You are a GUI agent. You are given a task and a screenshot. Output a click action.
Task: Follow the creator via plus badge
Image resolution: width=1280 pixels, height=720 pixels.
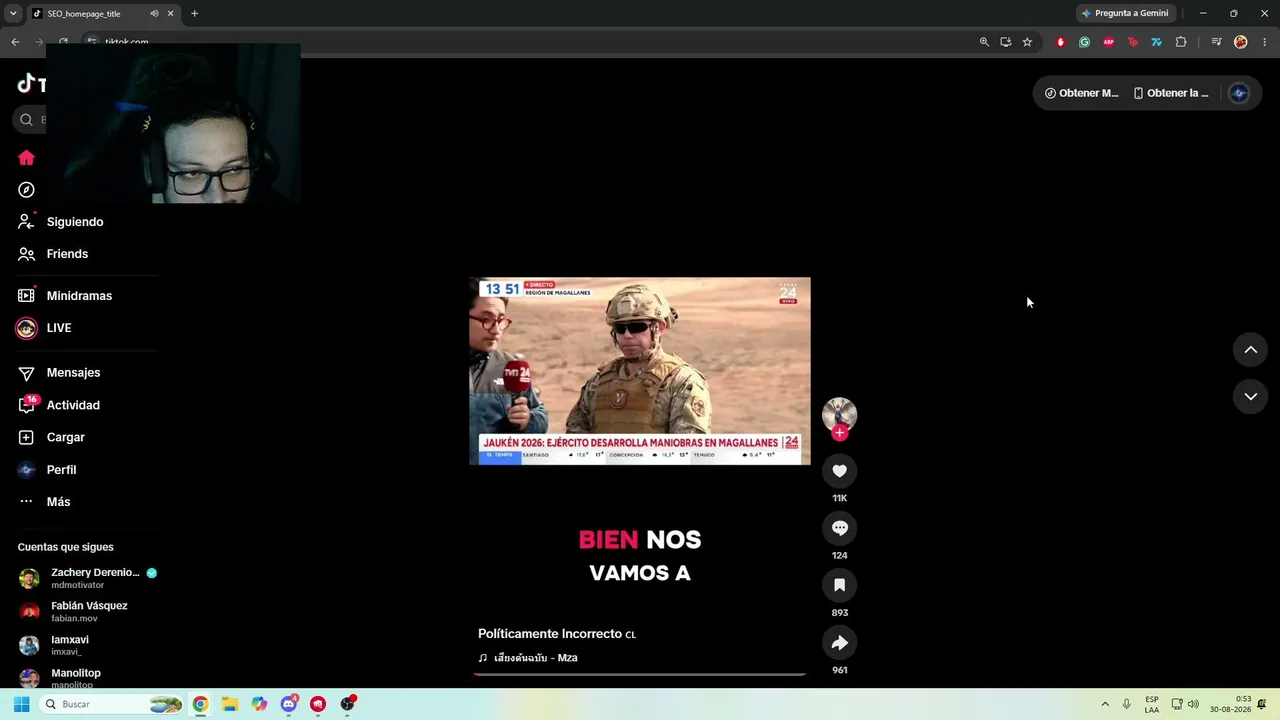tap(840, 433)
